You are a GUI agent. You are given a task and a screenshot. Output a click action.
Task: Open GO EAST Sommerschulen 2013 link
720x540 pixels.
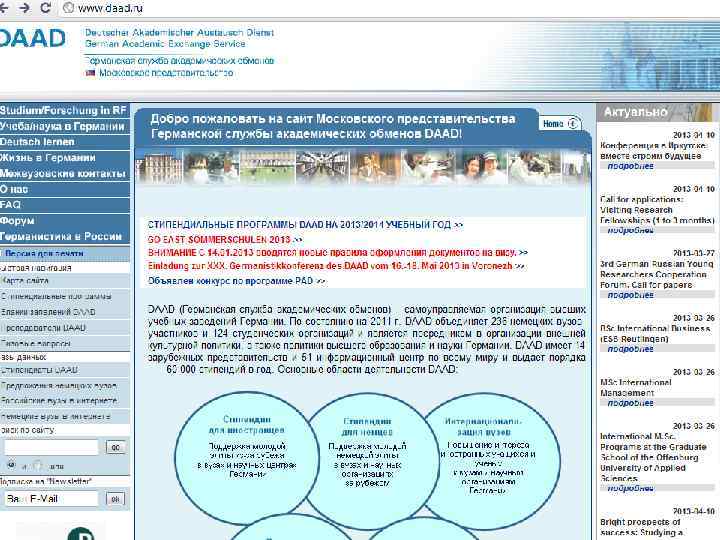click(x=225, y=239)
